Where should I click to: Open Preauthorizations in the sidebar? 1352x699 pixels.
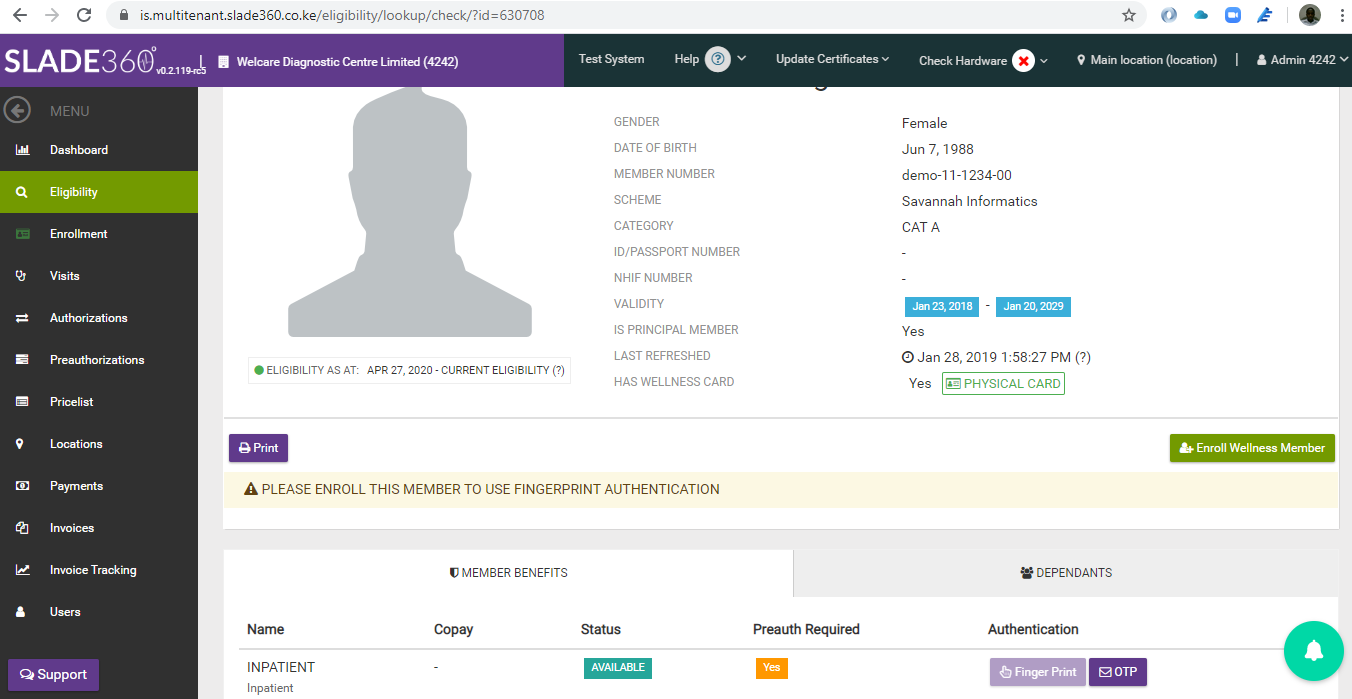click(x=99, y=360)
